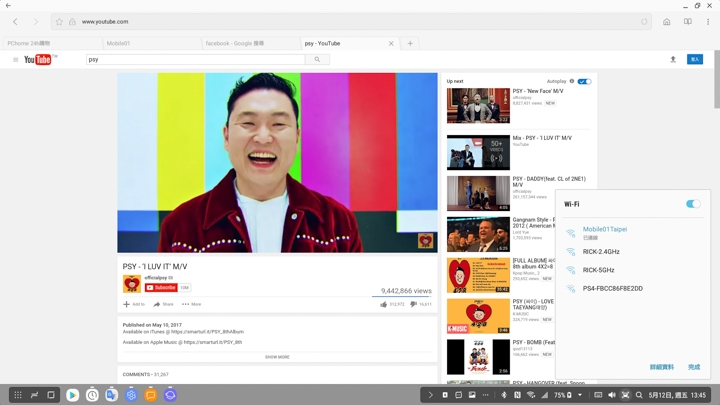Screen dimensions: 720x405
Task: Expand description with SHOW MORE
Action: (277, 357)
